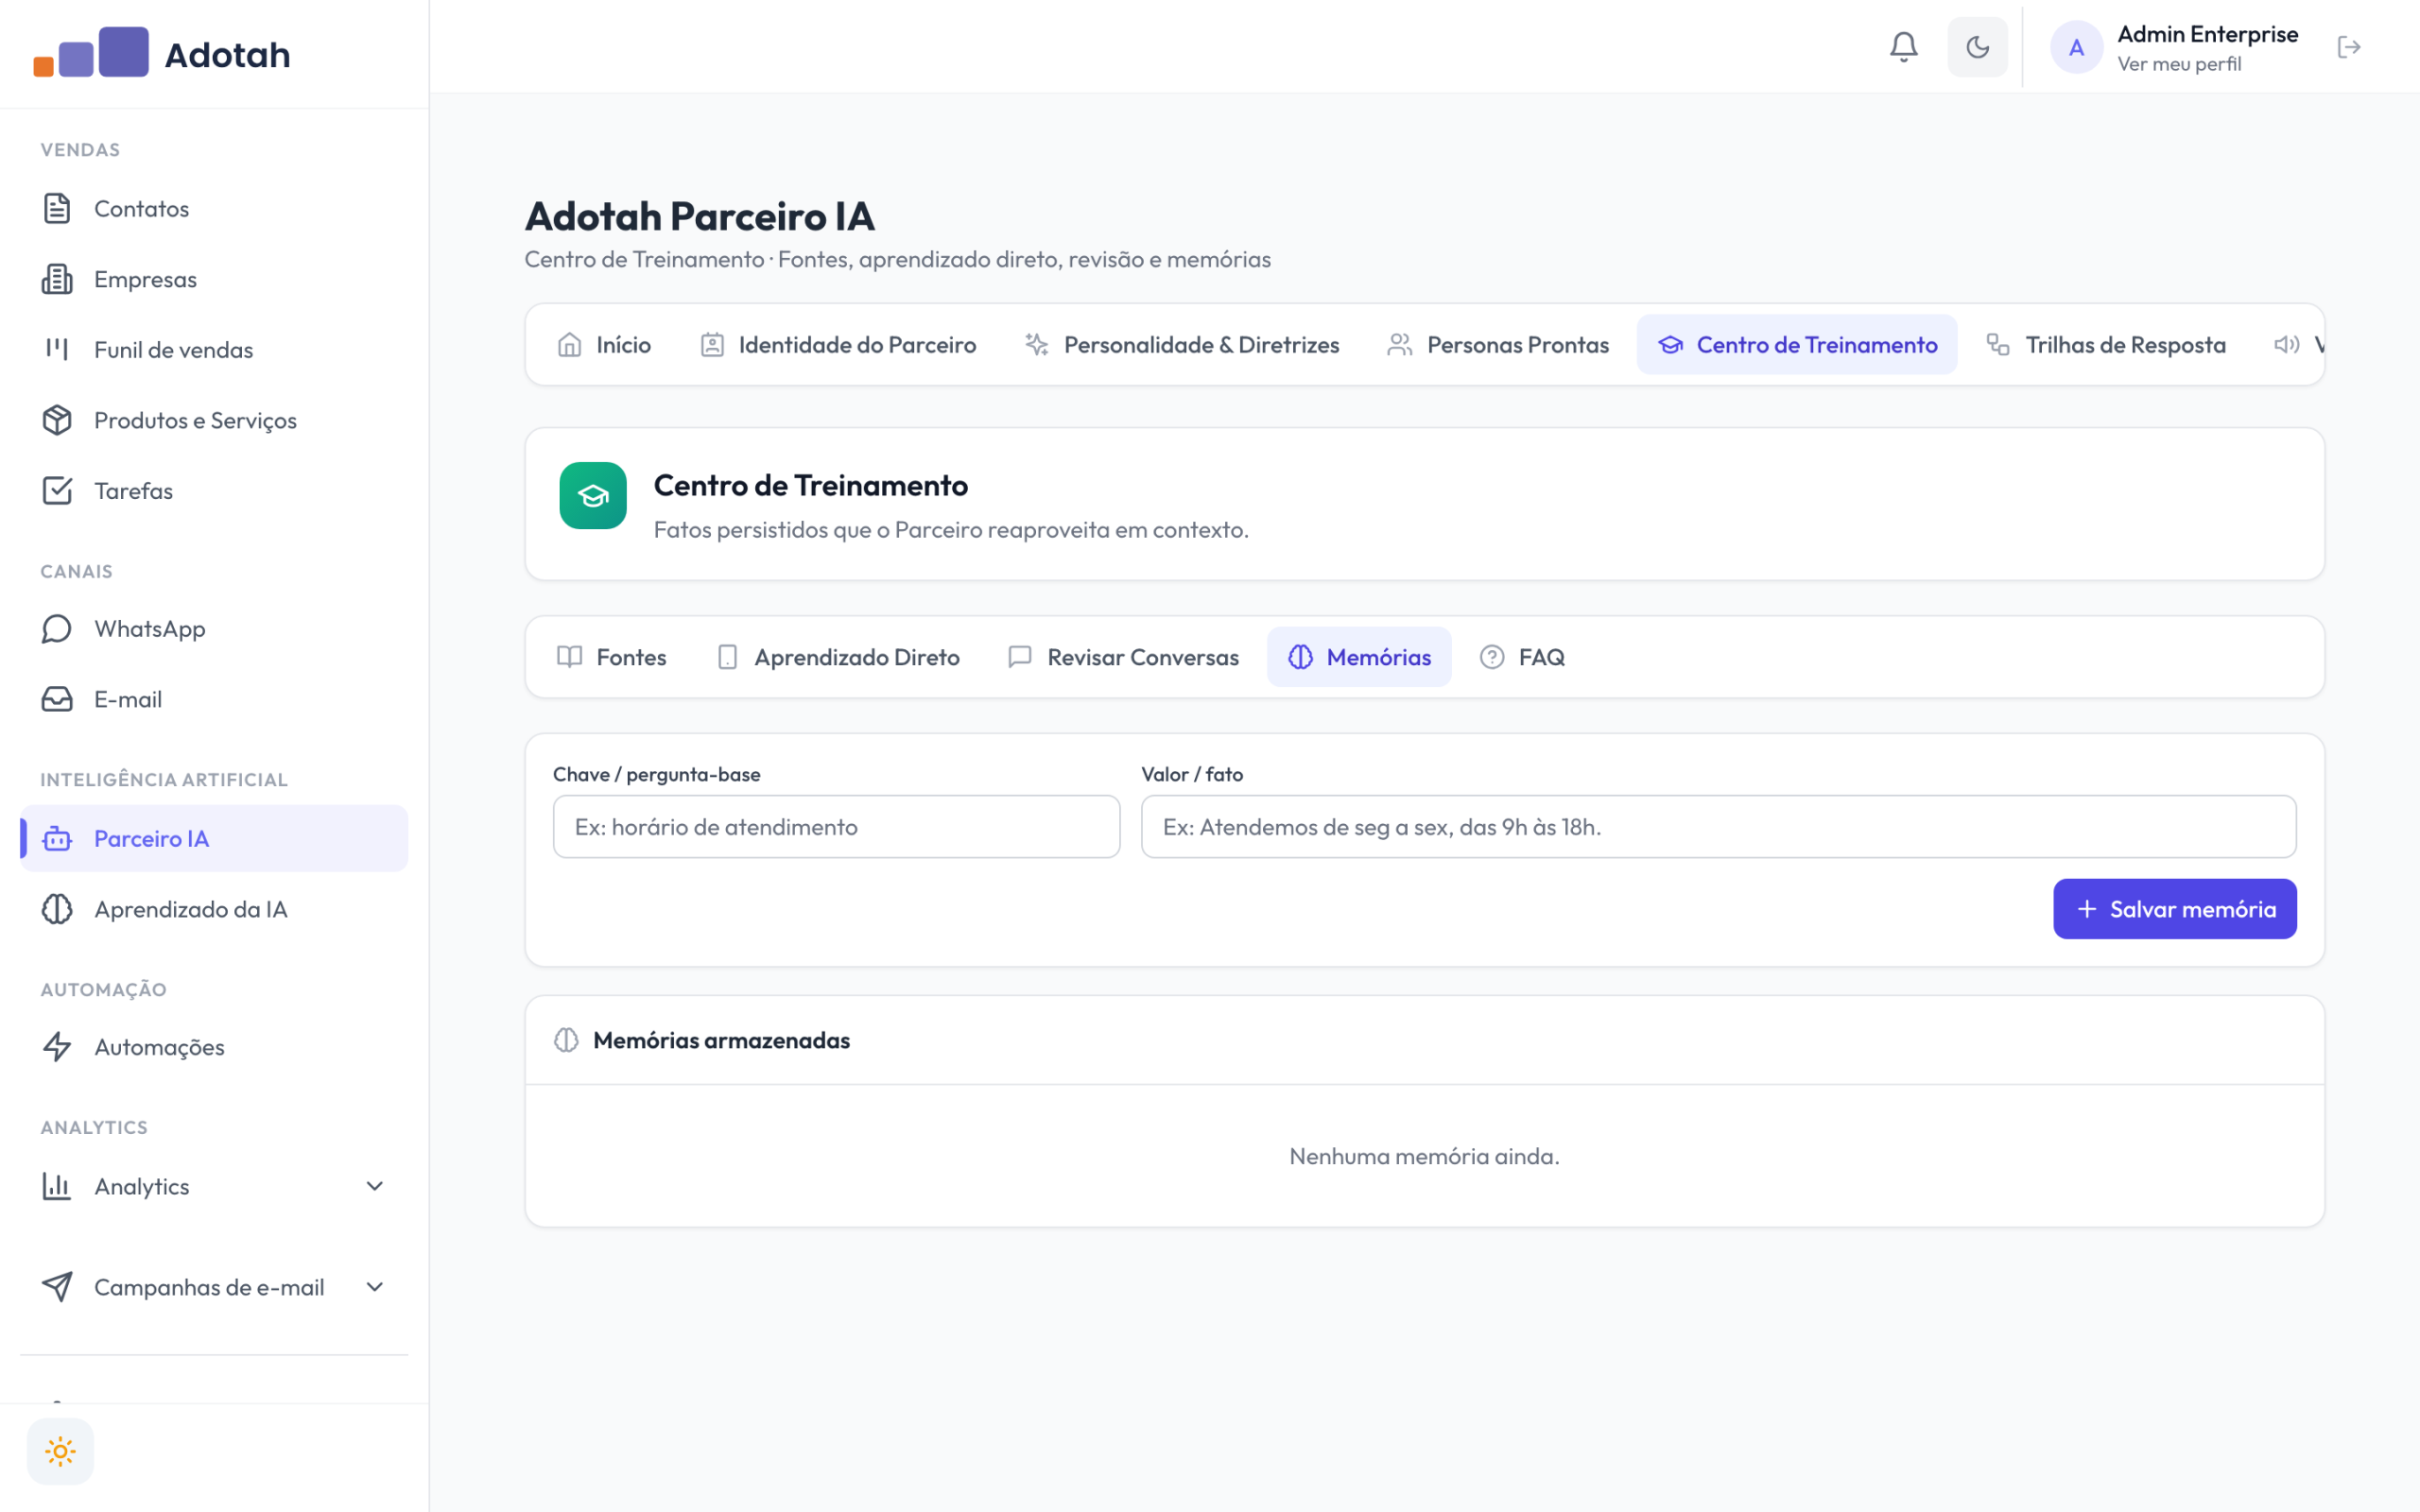Click the Valor / fato input field

coord(1718,826)
